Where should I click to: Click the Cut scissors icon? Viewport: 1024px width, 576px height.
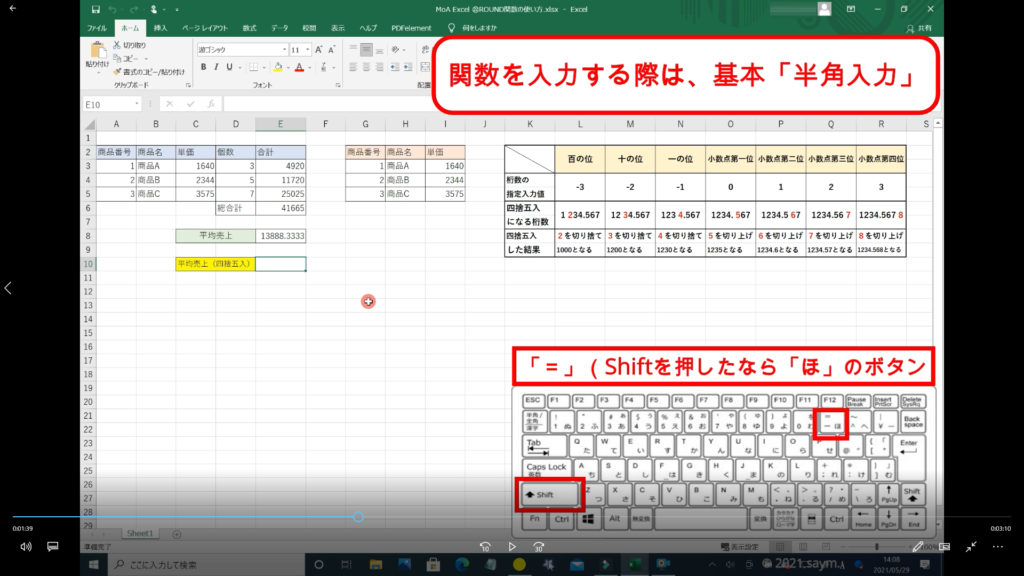coord(118,45)
